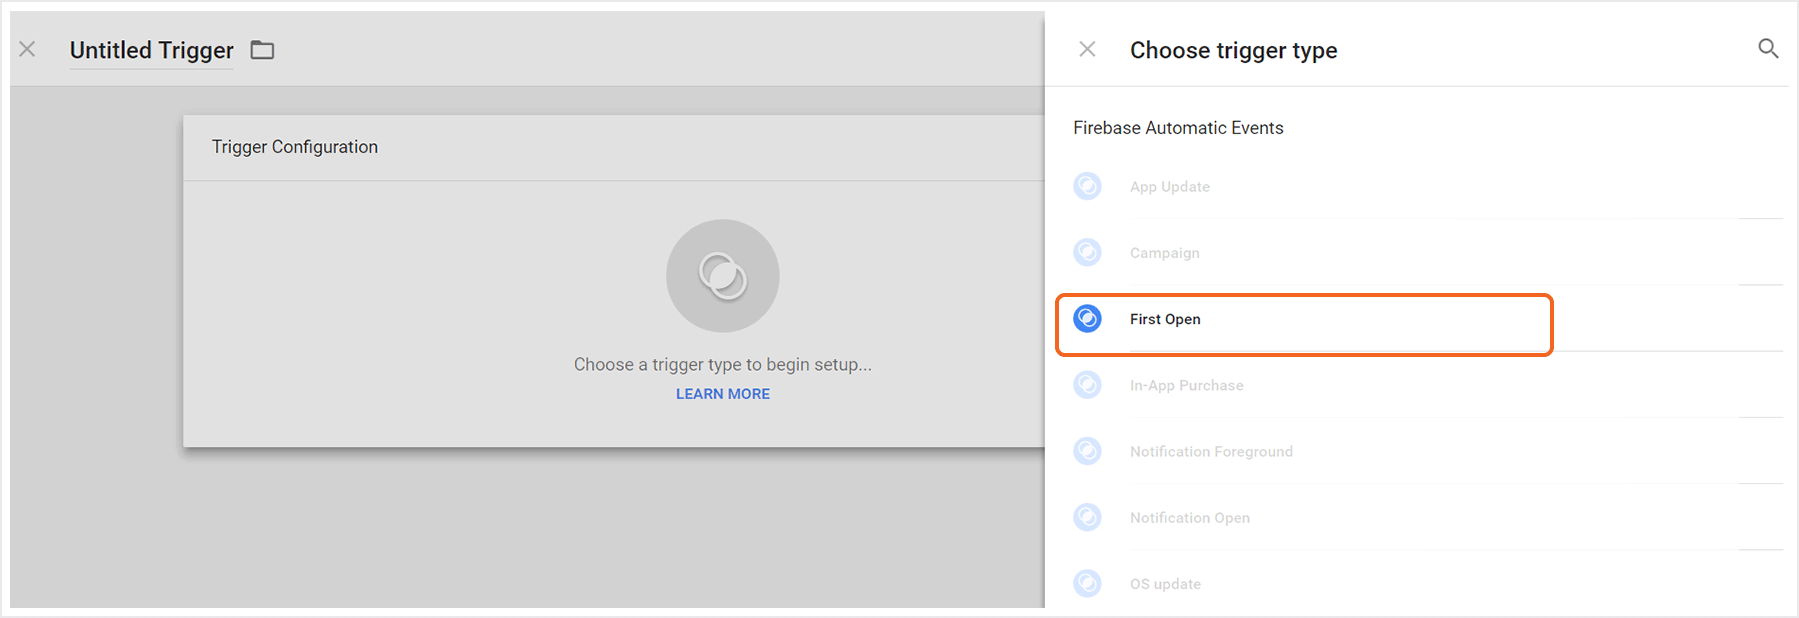Click the Trigger Configuration card header

click(x=295, y=147)
